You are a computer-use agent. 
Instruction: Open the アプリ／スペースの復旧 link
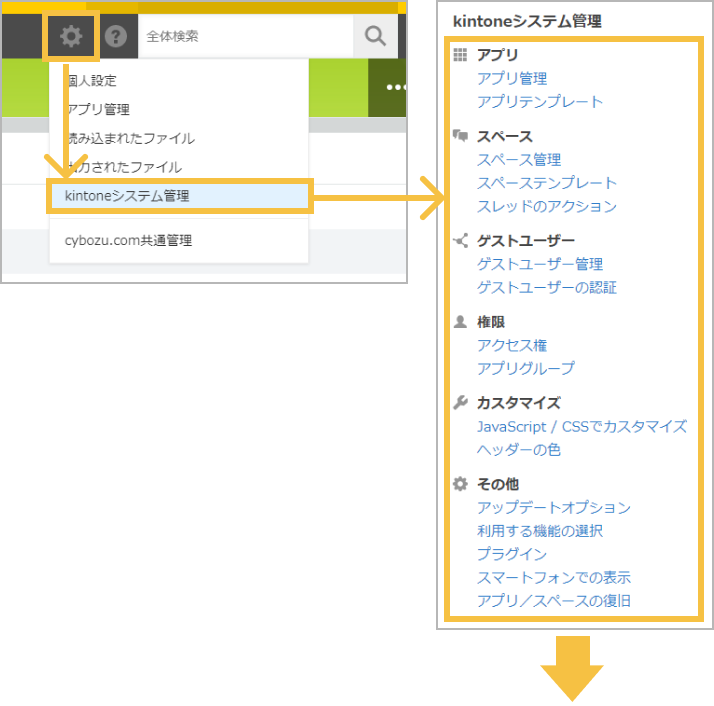tap(554, 600)
